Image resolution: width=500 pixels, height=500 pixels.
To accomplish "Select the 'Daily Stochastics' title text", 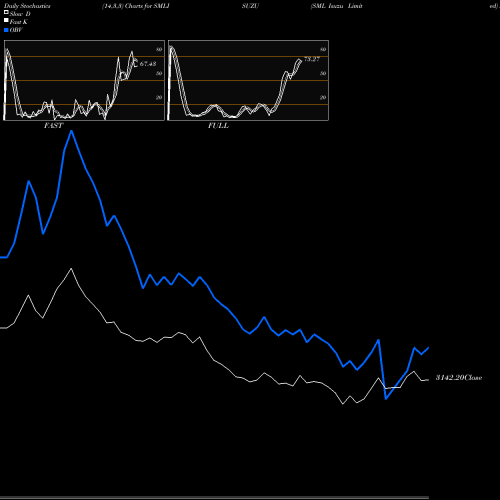I will click(x=27, y=6).
